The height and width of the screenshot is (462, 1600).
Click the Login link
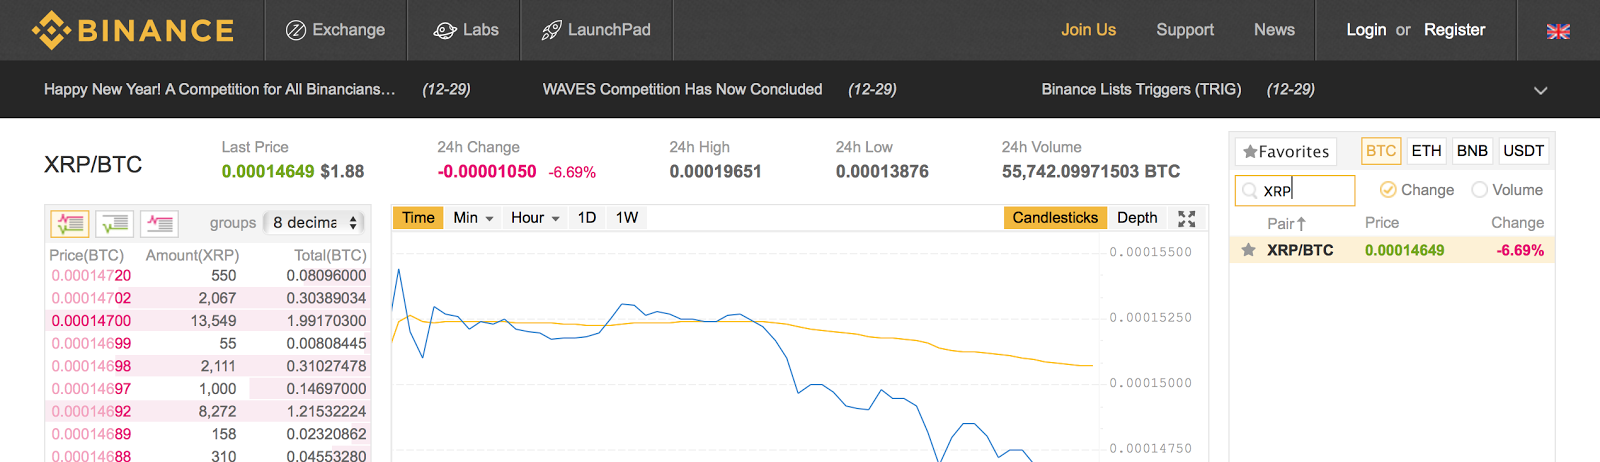coord(1366,30)
